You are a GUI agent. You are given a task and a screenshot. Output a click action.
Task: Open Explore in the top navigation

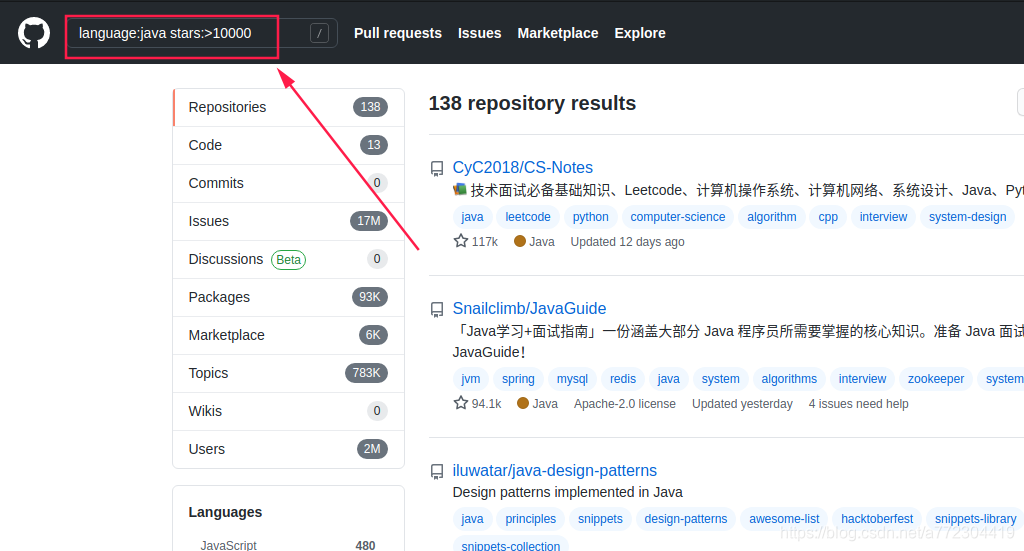tap(640, 33)
